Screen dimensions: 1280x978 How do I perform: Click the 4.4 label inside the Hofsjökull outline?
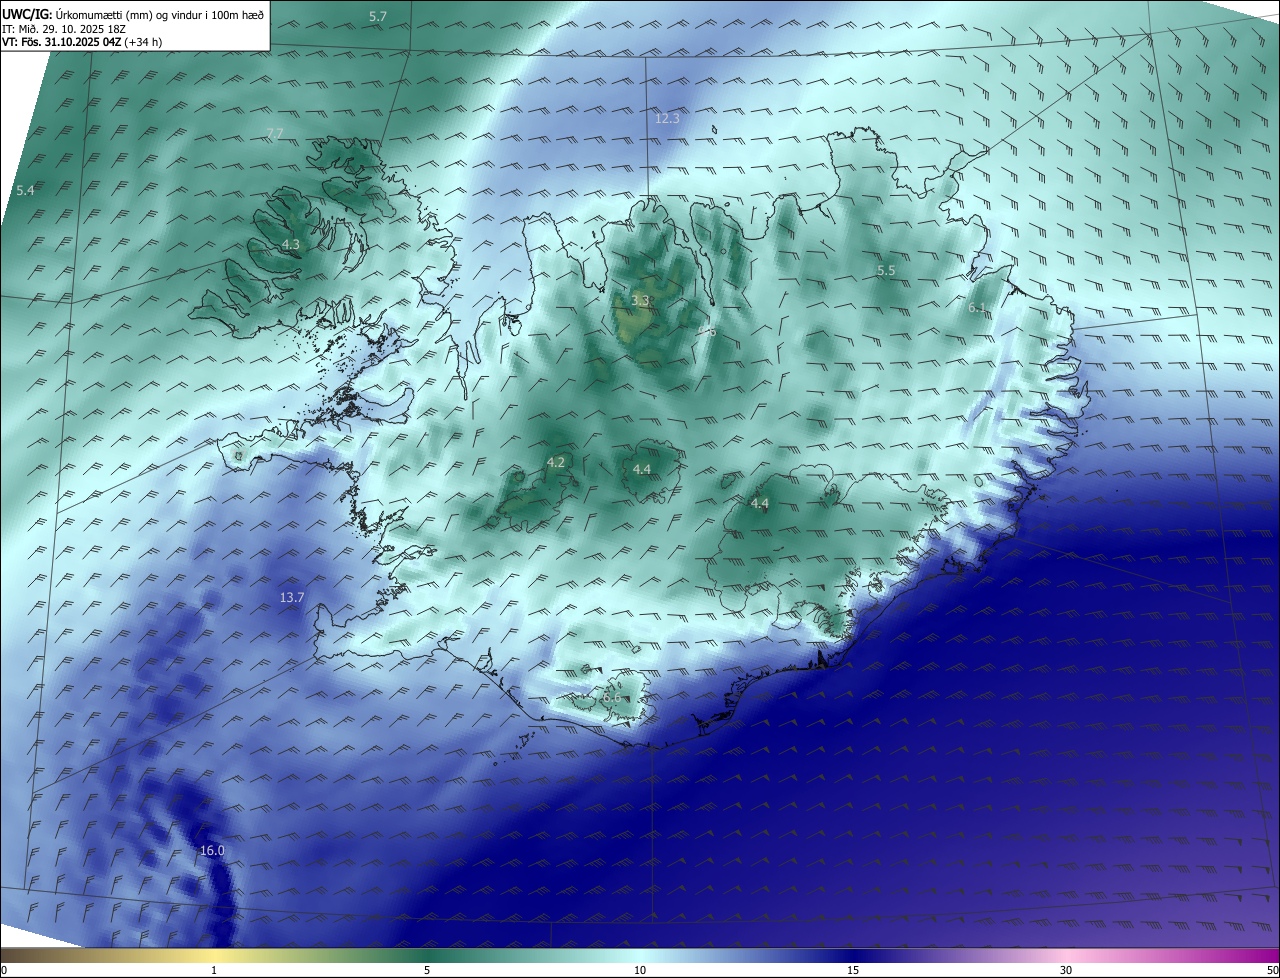(642, 469)
